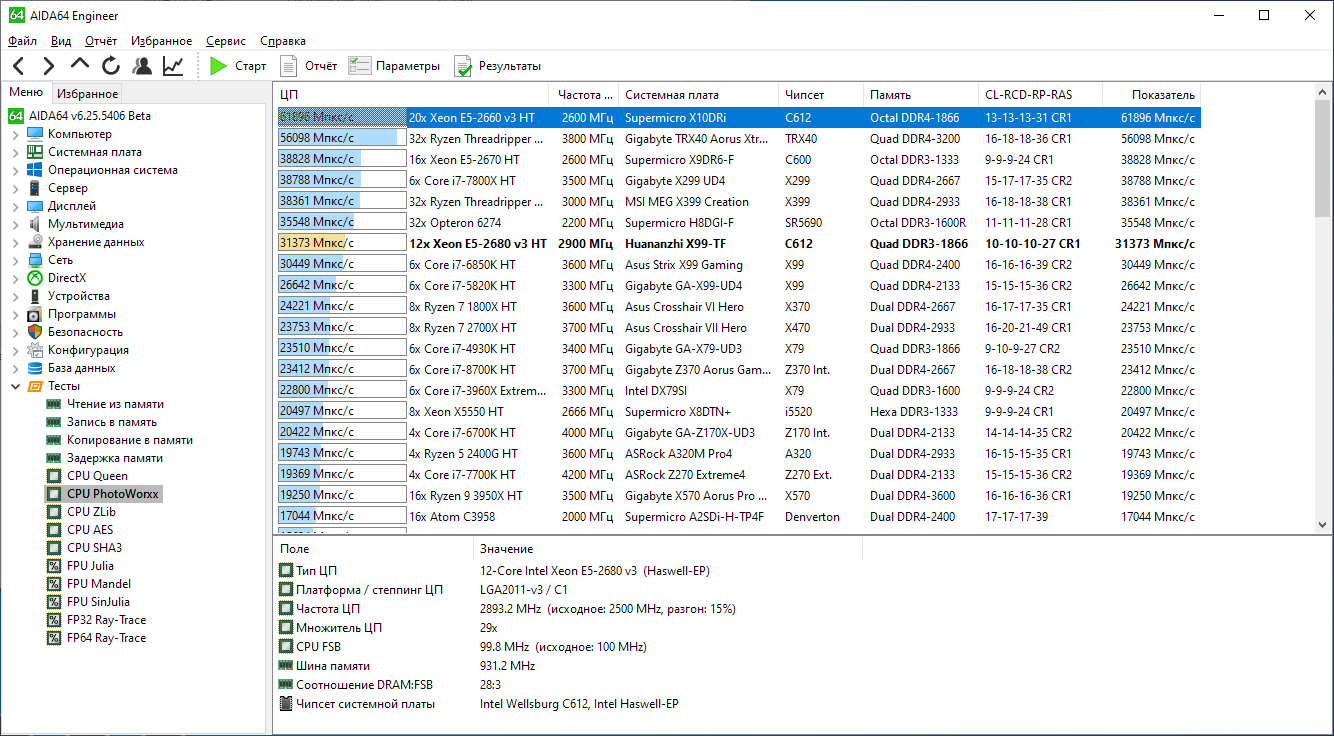Expand the Сервер tree node
This screenshot has width=1334, height=736.
coord(15,188)
